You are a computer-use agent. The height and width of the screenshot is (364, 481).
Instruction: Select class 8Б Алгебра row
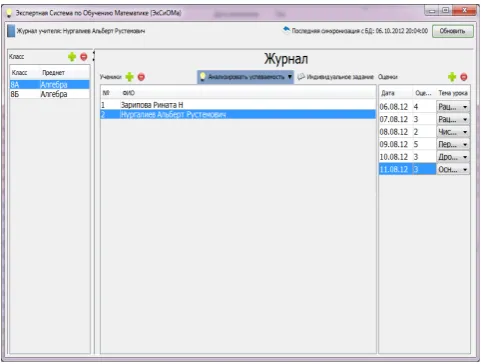(x=50, y=94)
